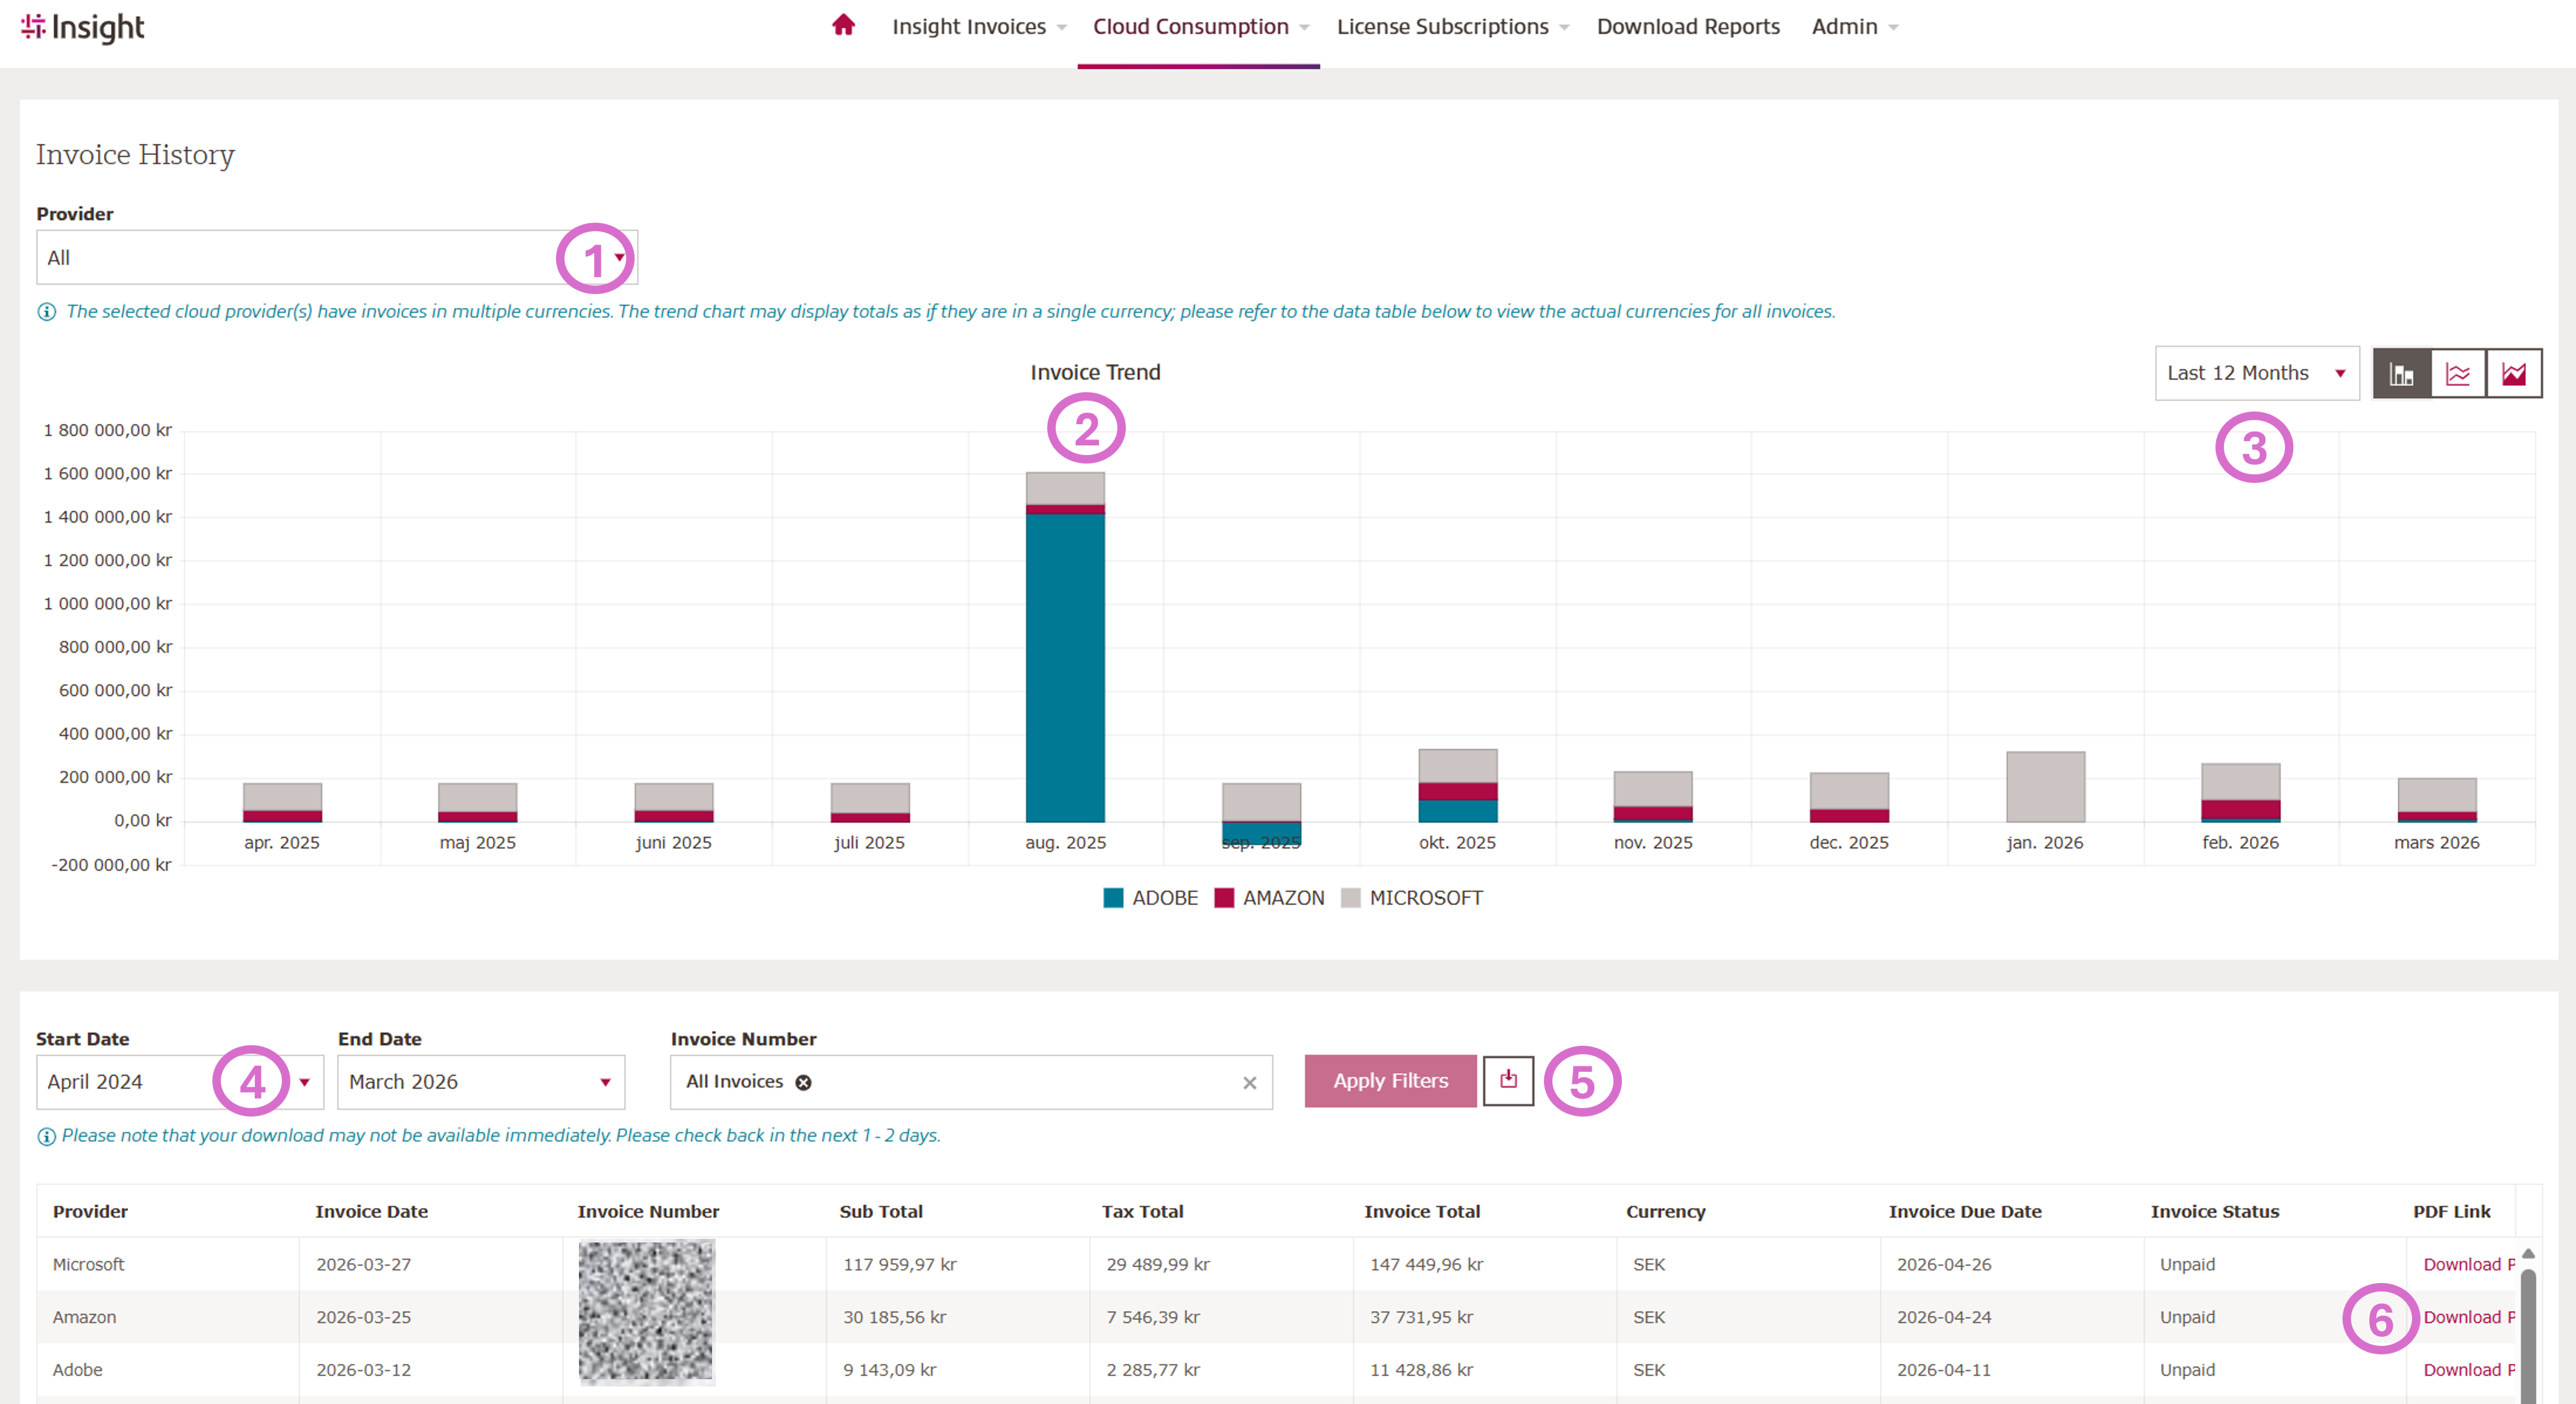Viewport: 2576px width, 1404px height.
Task: Toggle AMAZON series in chart legend
Action: (x=1269, y=898)
